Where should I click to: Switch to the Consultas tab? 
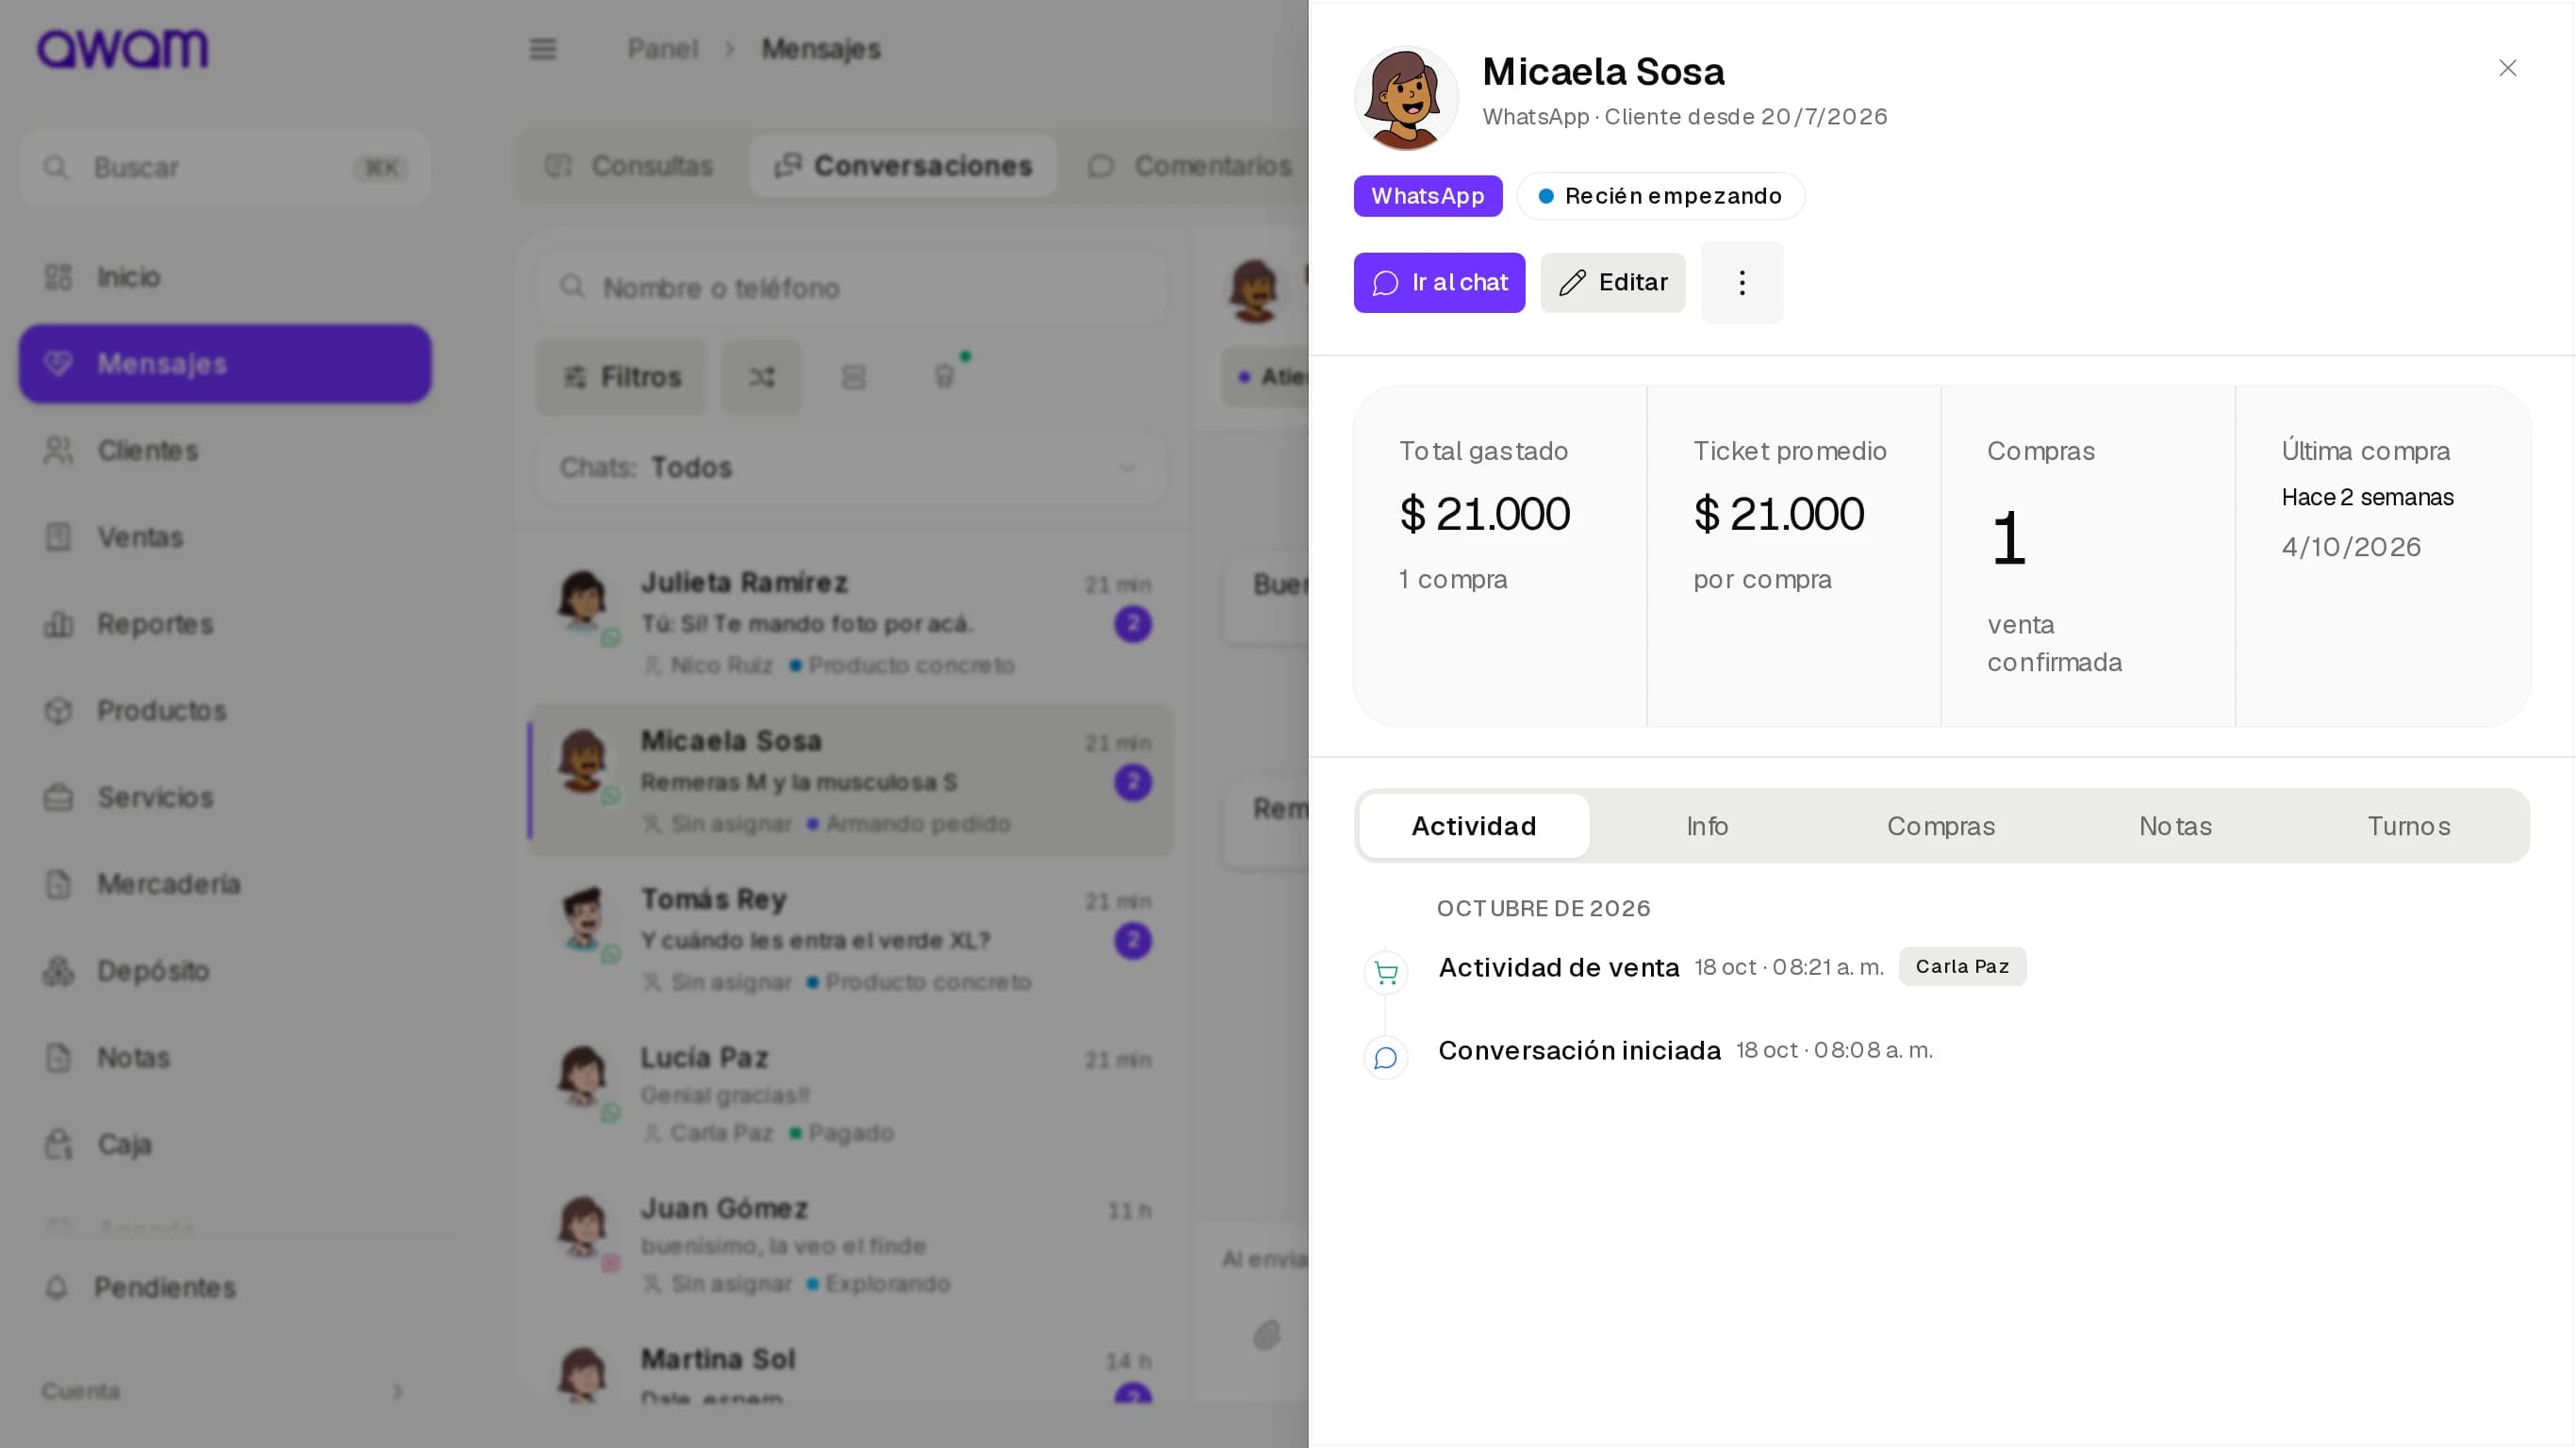click(630, 166)
